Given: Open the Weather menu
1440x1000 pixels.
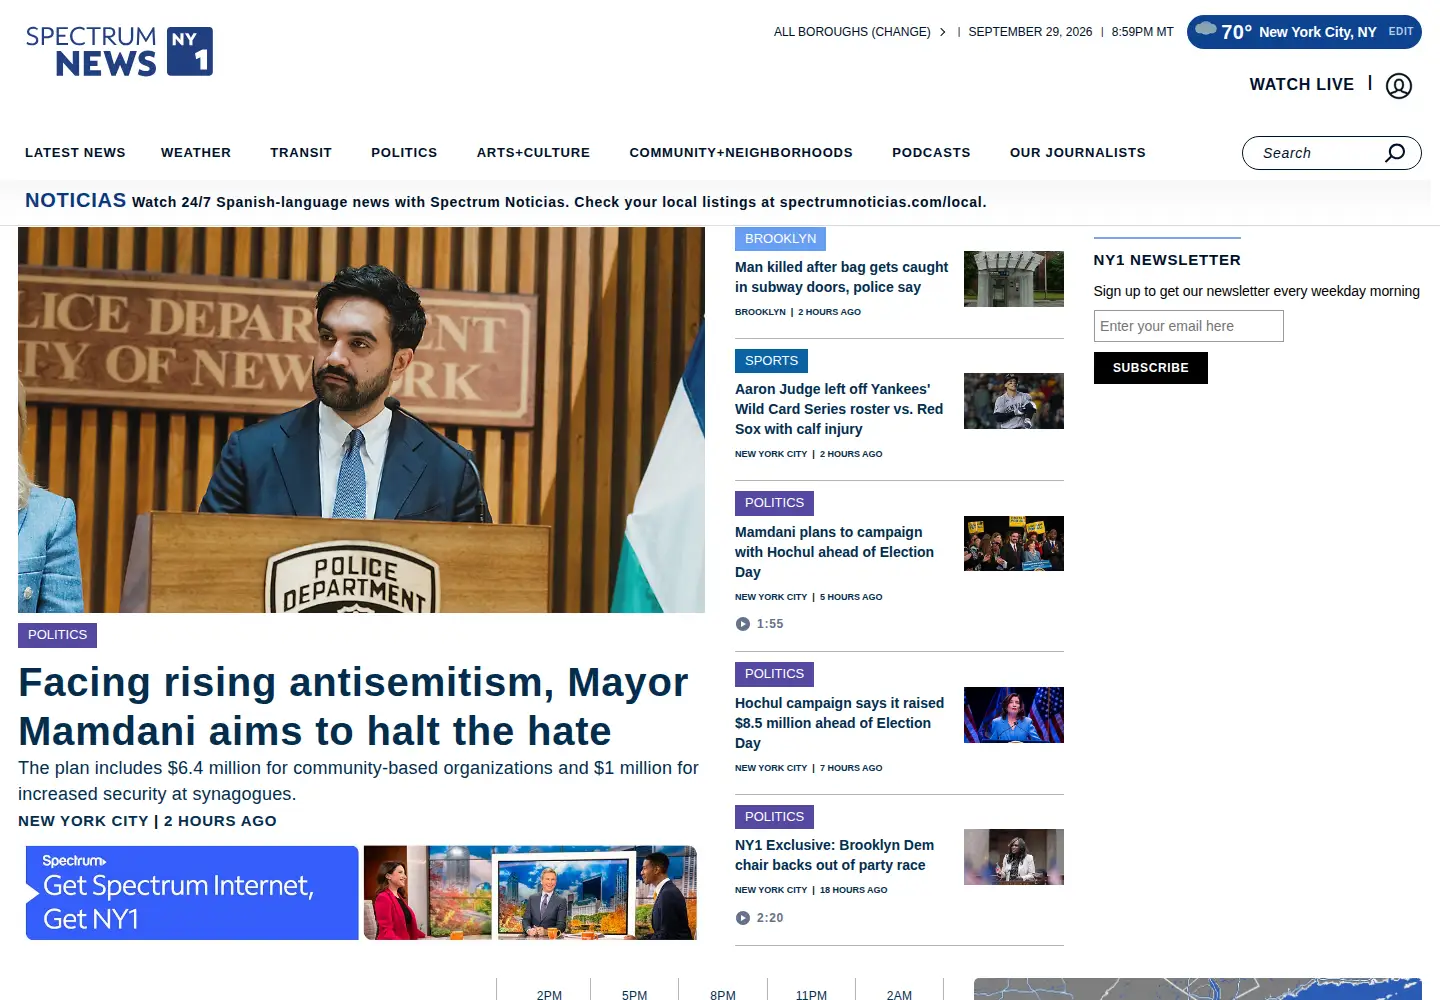Looking at the screenshot, I should tap(196, 153).
